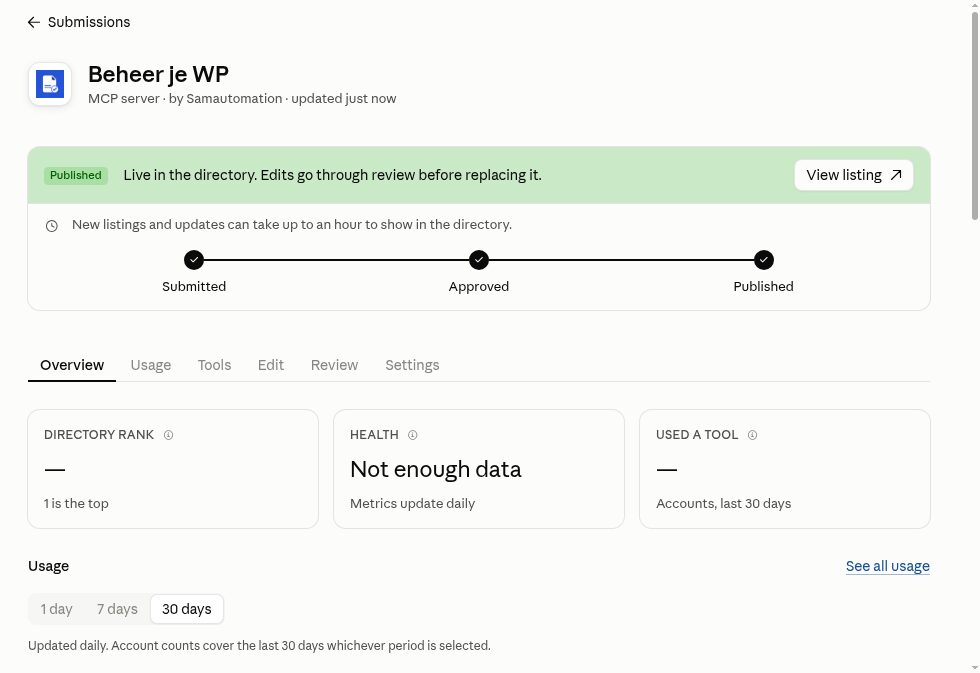
Task: Switch to the Usage tab
Action: (151, 365)
